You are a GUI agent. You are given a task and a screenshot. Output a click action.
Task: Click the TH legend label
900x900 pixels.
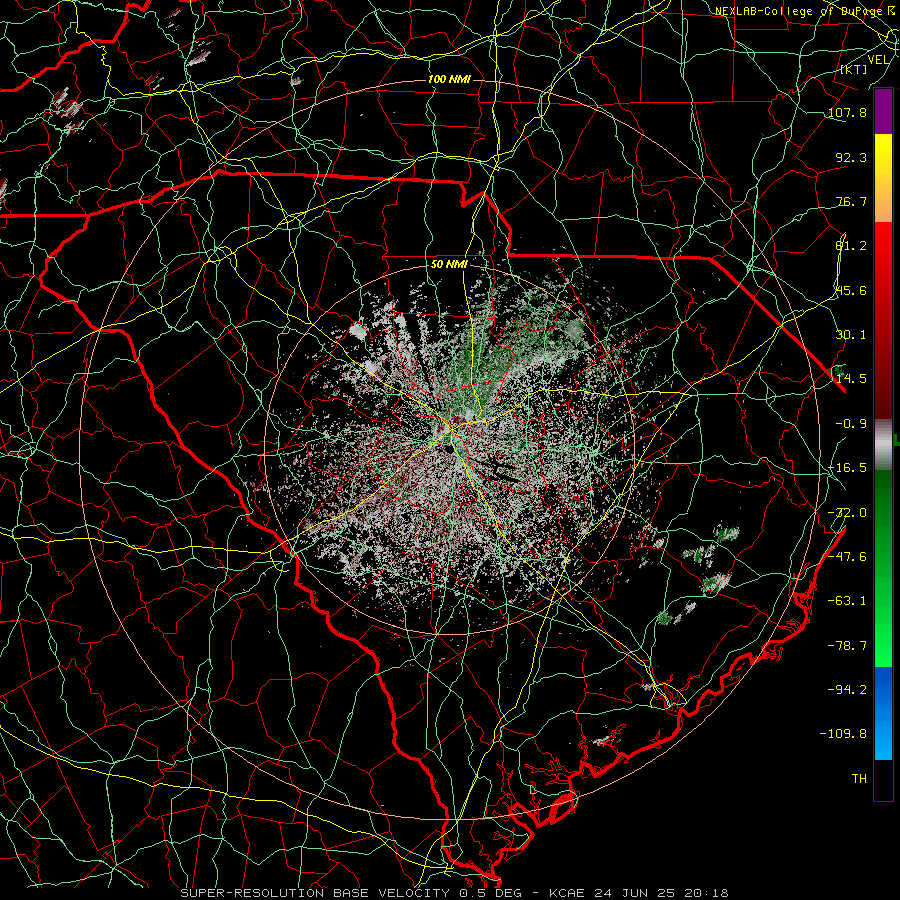click(x=859, y=778)
